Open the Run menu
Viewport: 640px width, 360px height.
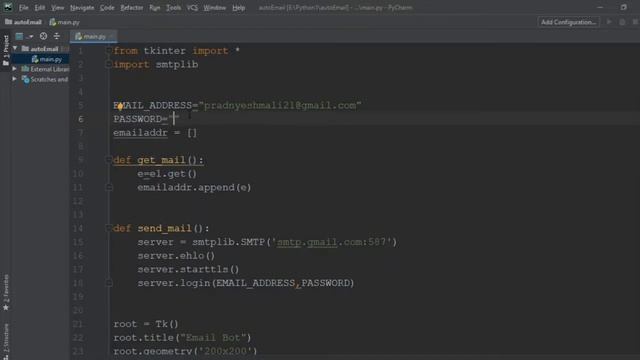[x=155, y=8]
